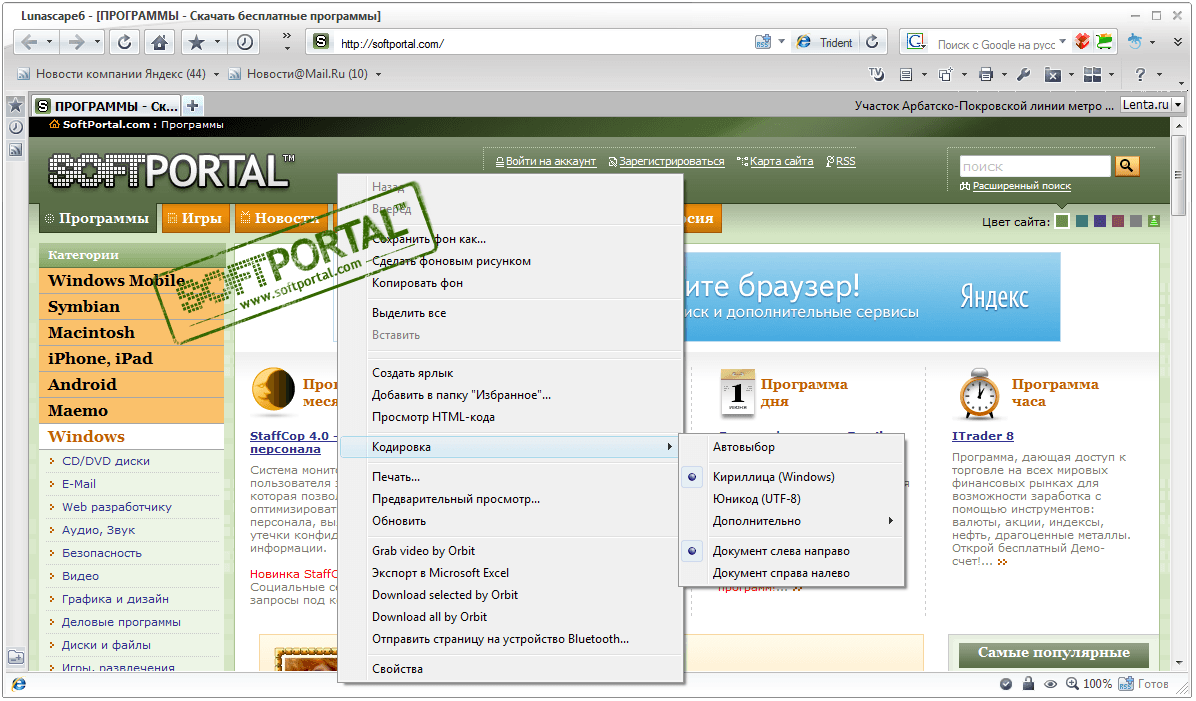Open Favorites star dropdown arrow
The height and width of the screenshot is (701, 1196).
point(217,43)
